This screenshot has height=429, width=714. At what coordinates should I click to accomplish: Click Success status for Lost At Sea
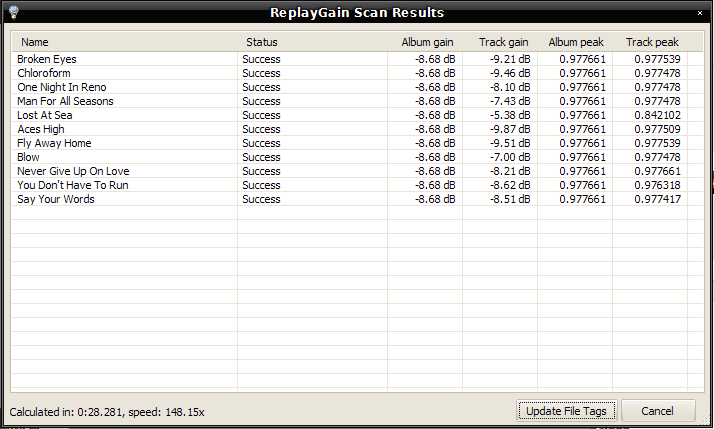point(261,115)
